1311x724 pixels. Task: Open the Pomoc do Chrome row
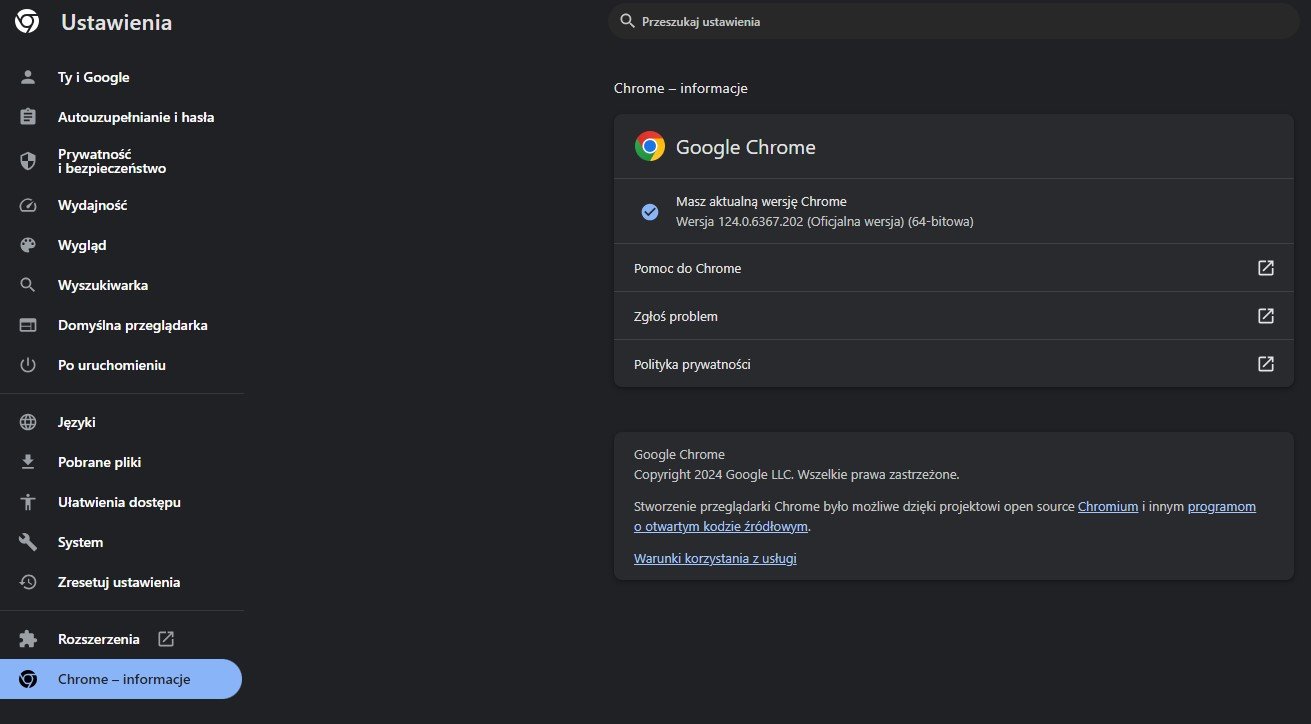[954, 268]
